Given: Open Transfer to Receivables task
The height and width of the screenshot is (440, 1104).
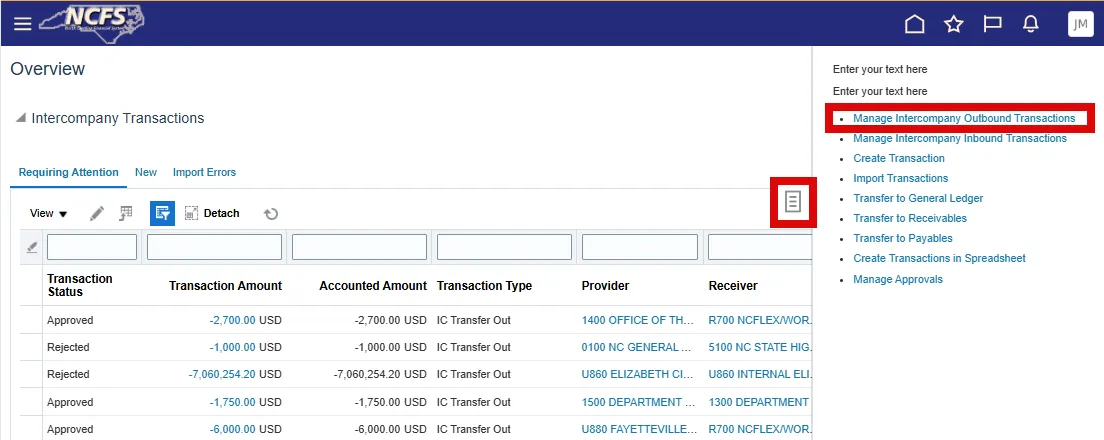Looking at the screenshot, I should point(910,218).
